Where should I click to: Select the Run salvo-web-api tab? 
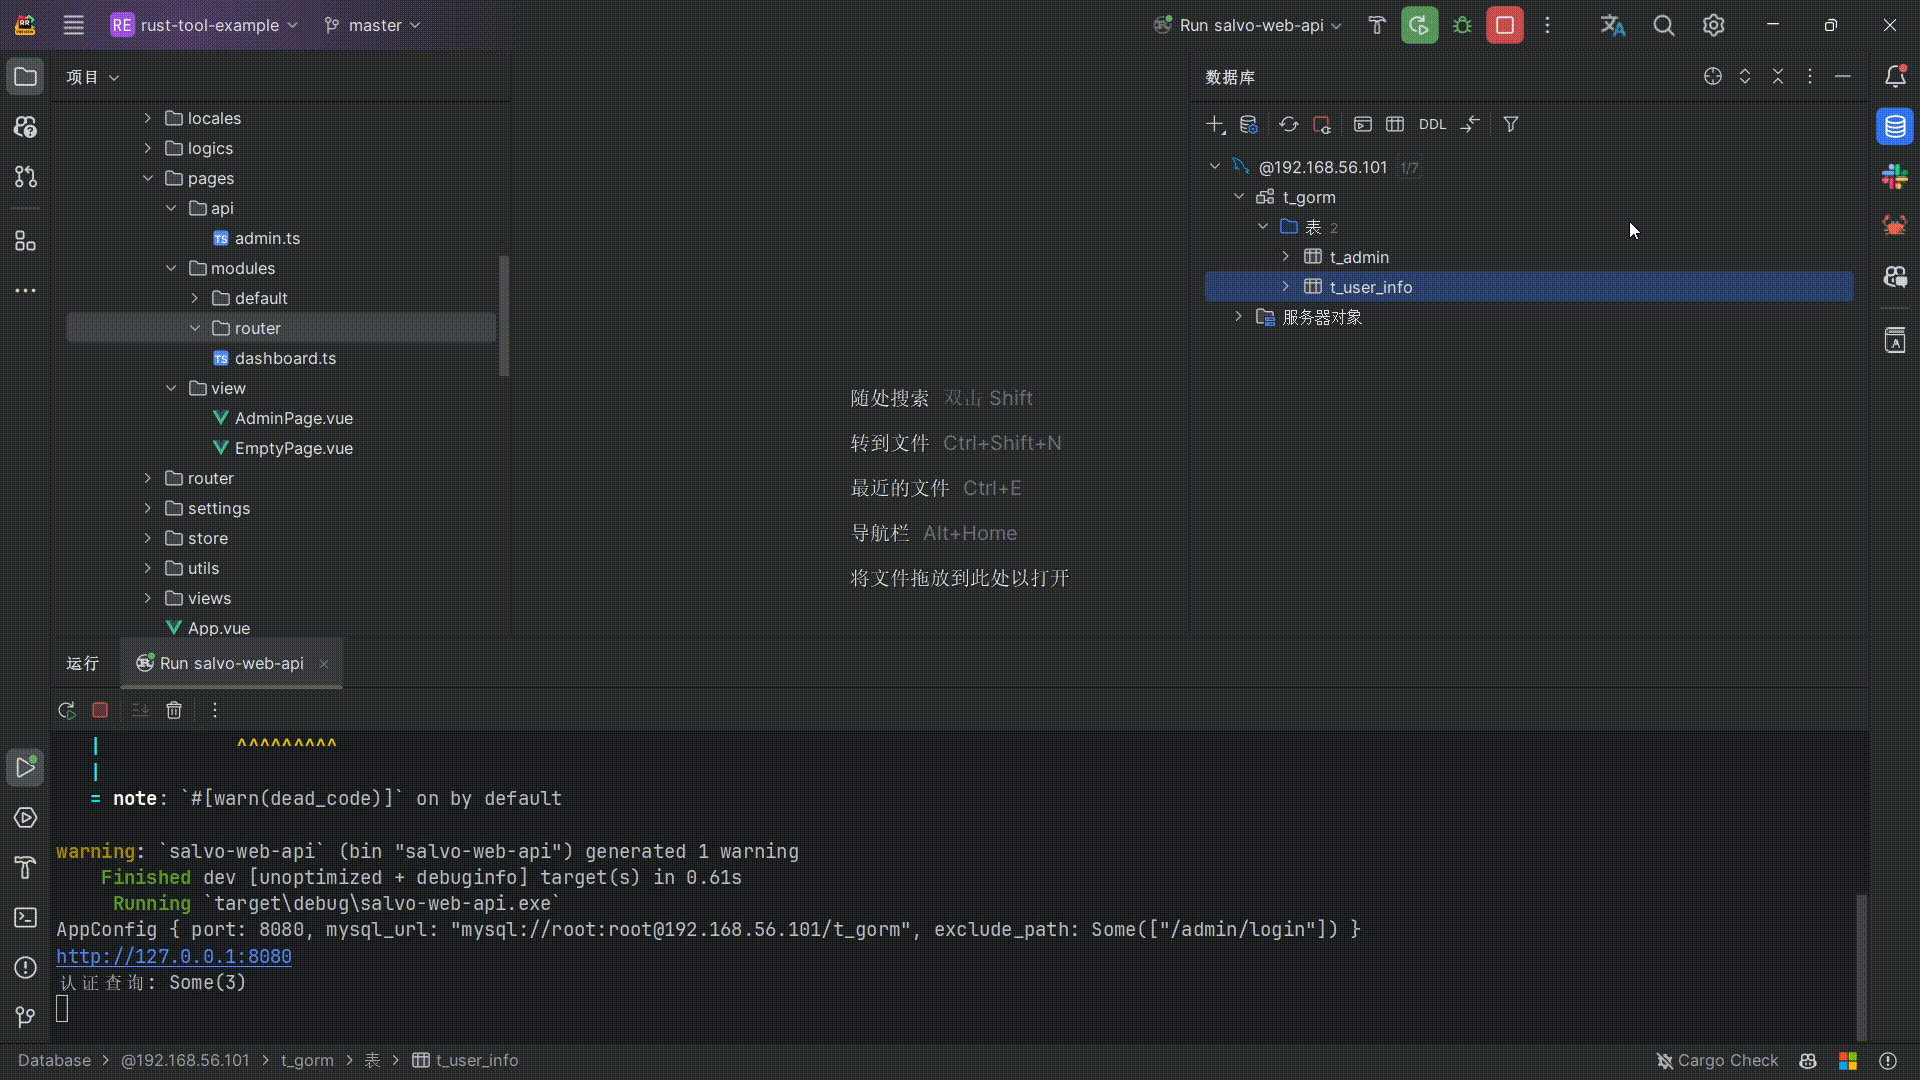[x=231, y=663]
